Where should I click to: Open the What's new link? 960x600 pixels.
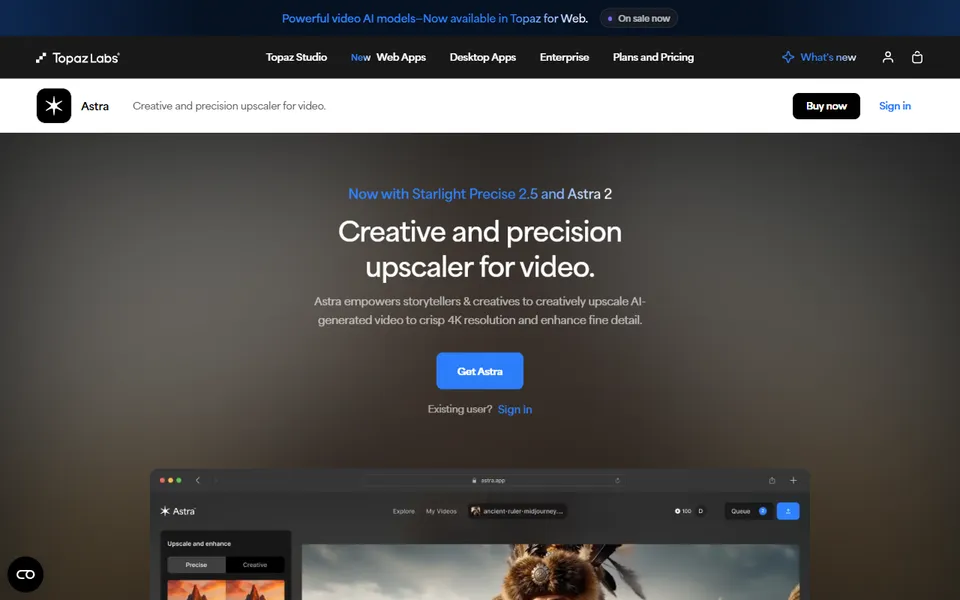click(x=819, y=57)
